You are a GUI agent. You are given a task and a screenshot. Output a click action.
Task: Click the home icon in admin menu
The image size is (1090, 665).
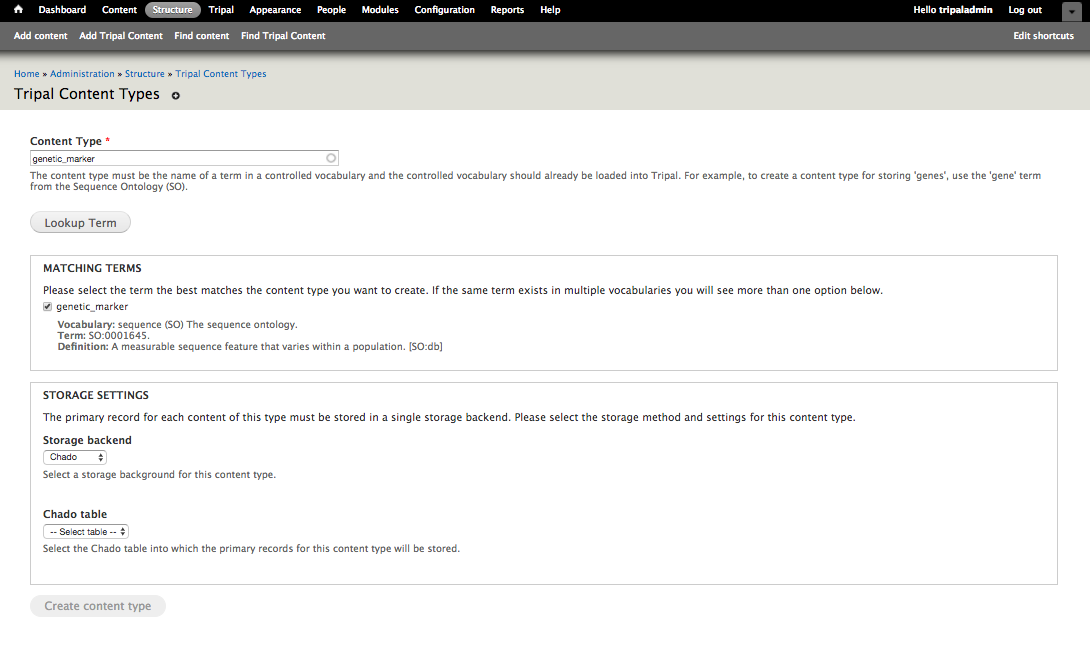point(18,10)
